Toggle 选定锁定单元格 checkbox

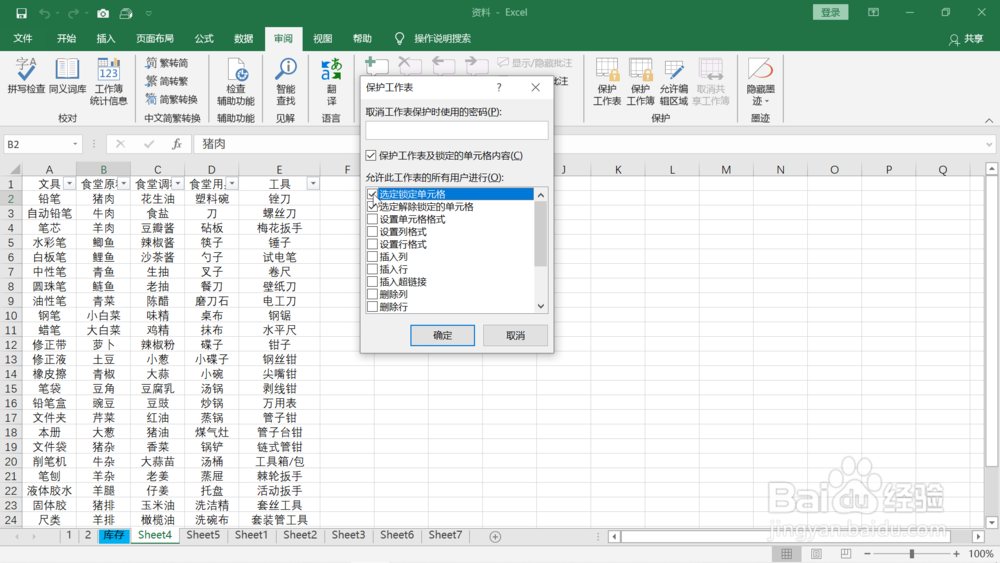click(x=372, y=194)
